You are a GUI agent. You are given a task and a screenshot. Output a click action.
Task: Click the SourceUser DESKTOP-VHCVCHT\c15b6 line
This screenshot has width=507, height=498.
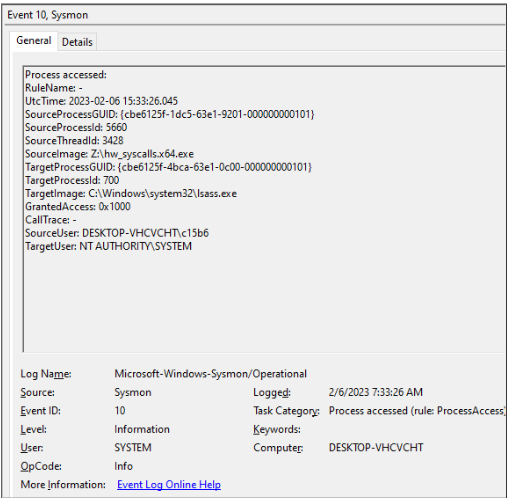(x=117, y=233)
